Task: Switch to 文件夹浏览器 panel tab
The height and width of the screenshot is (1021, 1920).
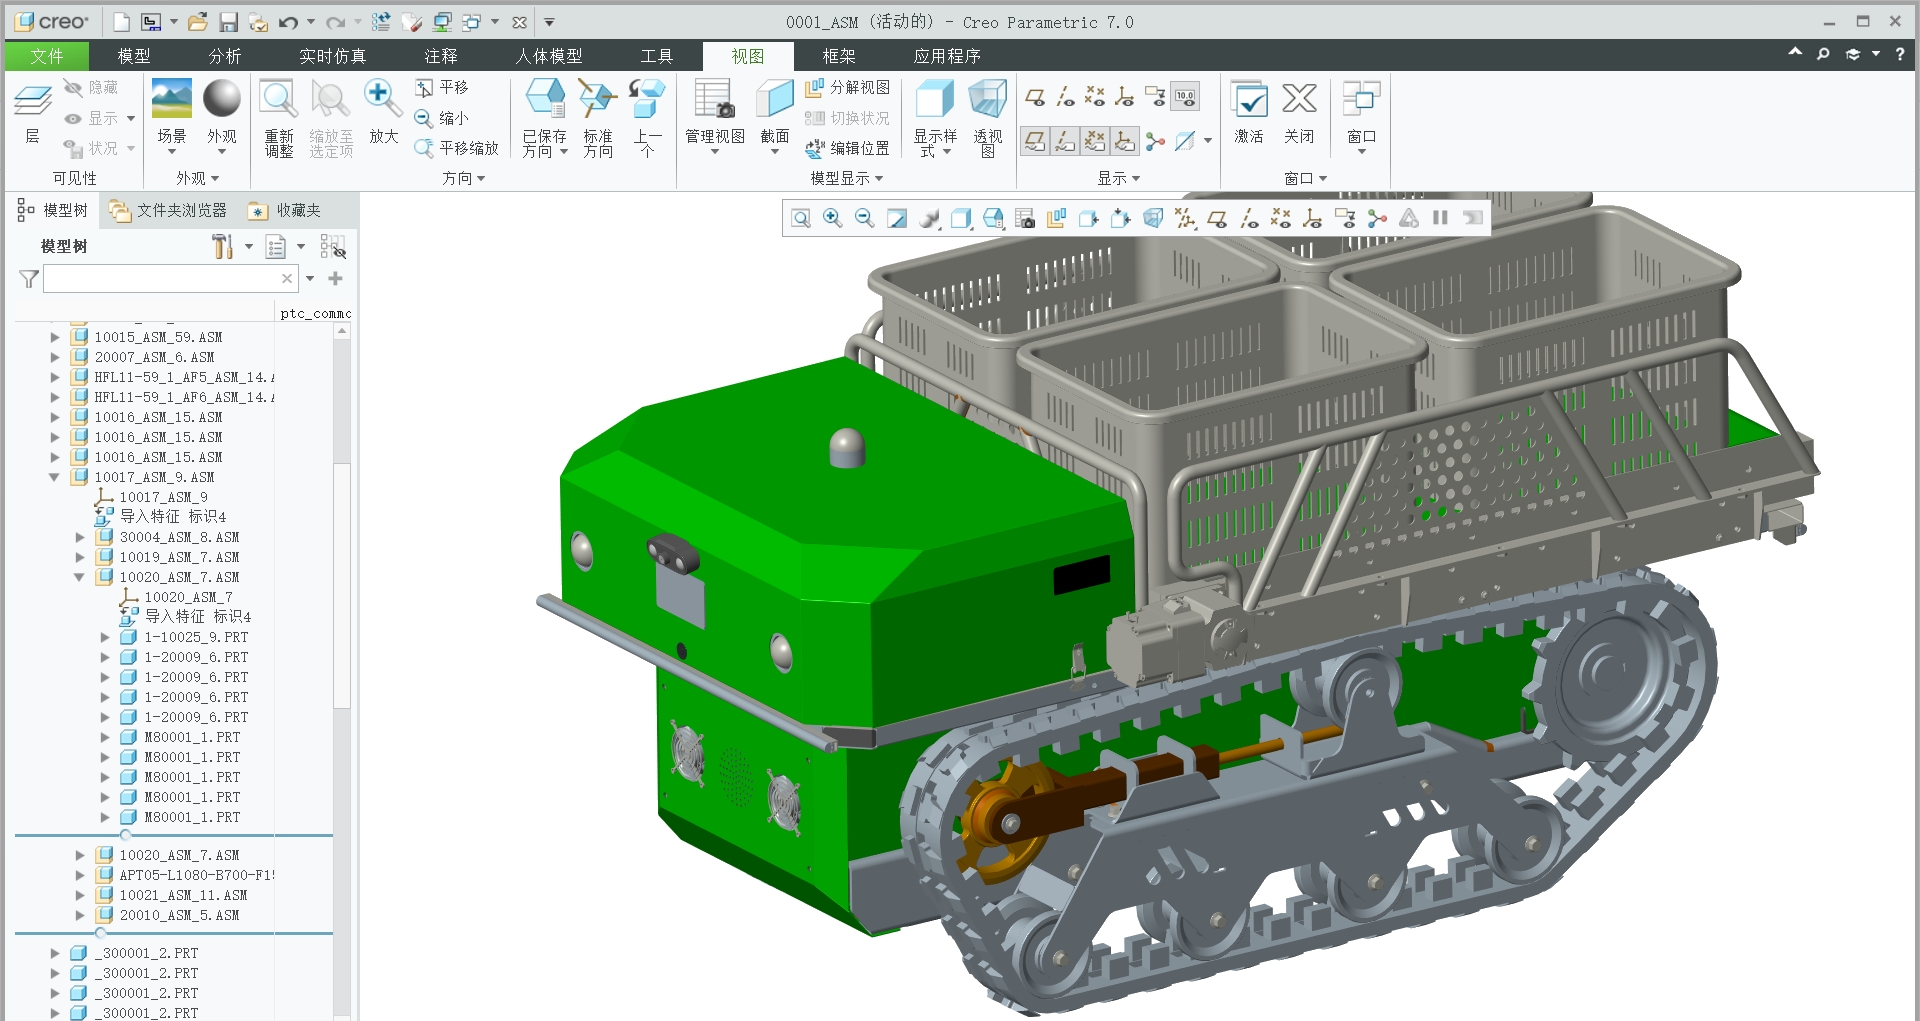Action: pyautogui.click(x=169, y=210)
